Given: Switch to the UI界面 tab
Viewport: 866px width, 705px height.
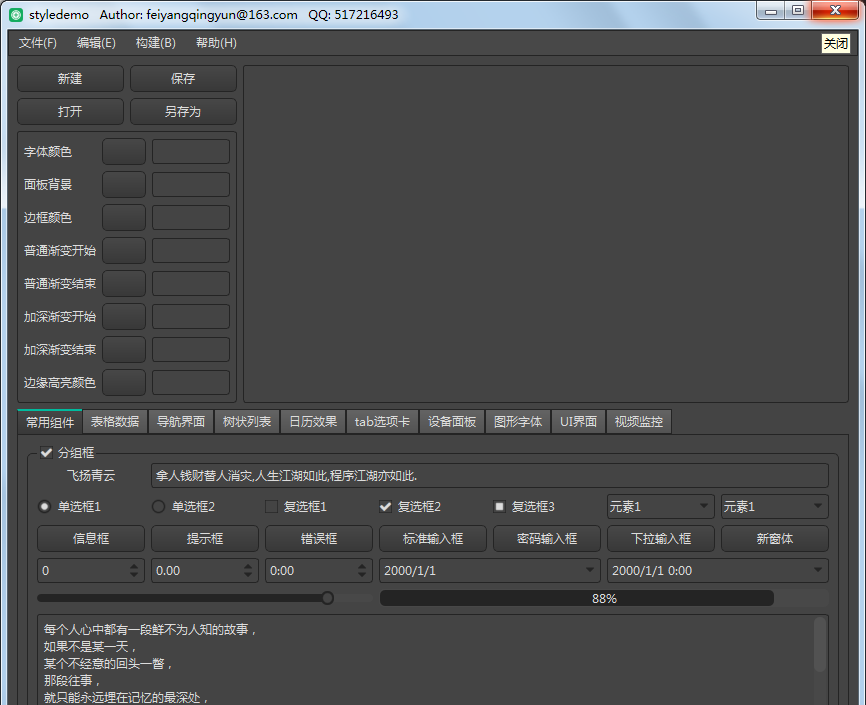Looking at the screenshot, I should [578, 422].
